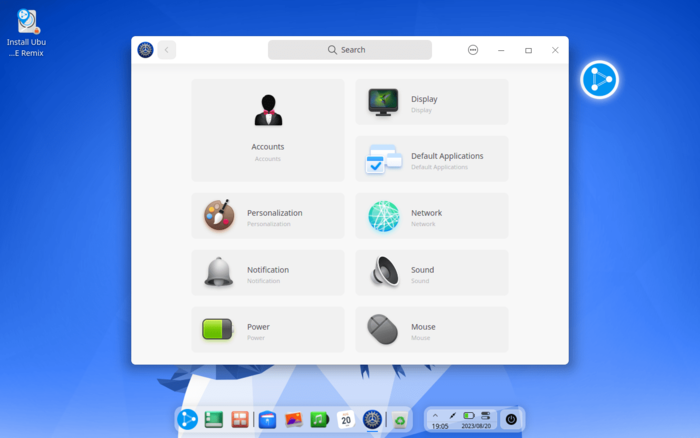Open Display settings monitor icon
700x438 pixels.
click(383, 102)
